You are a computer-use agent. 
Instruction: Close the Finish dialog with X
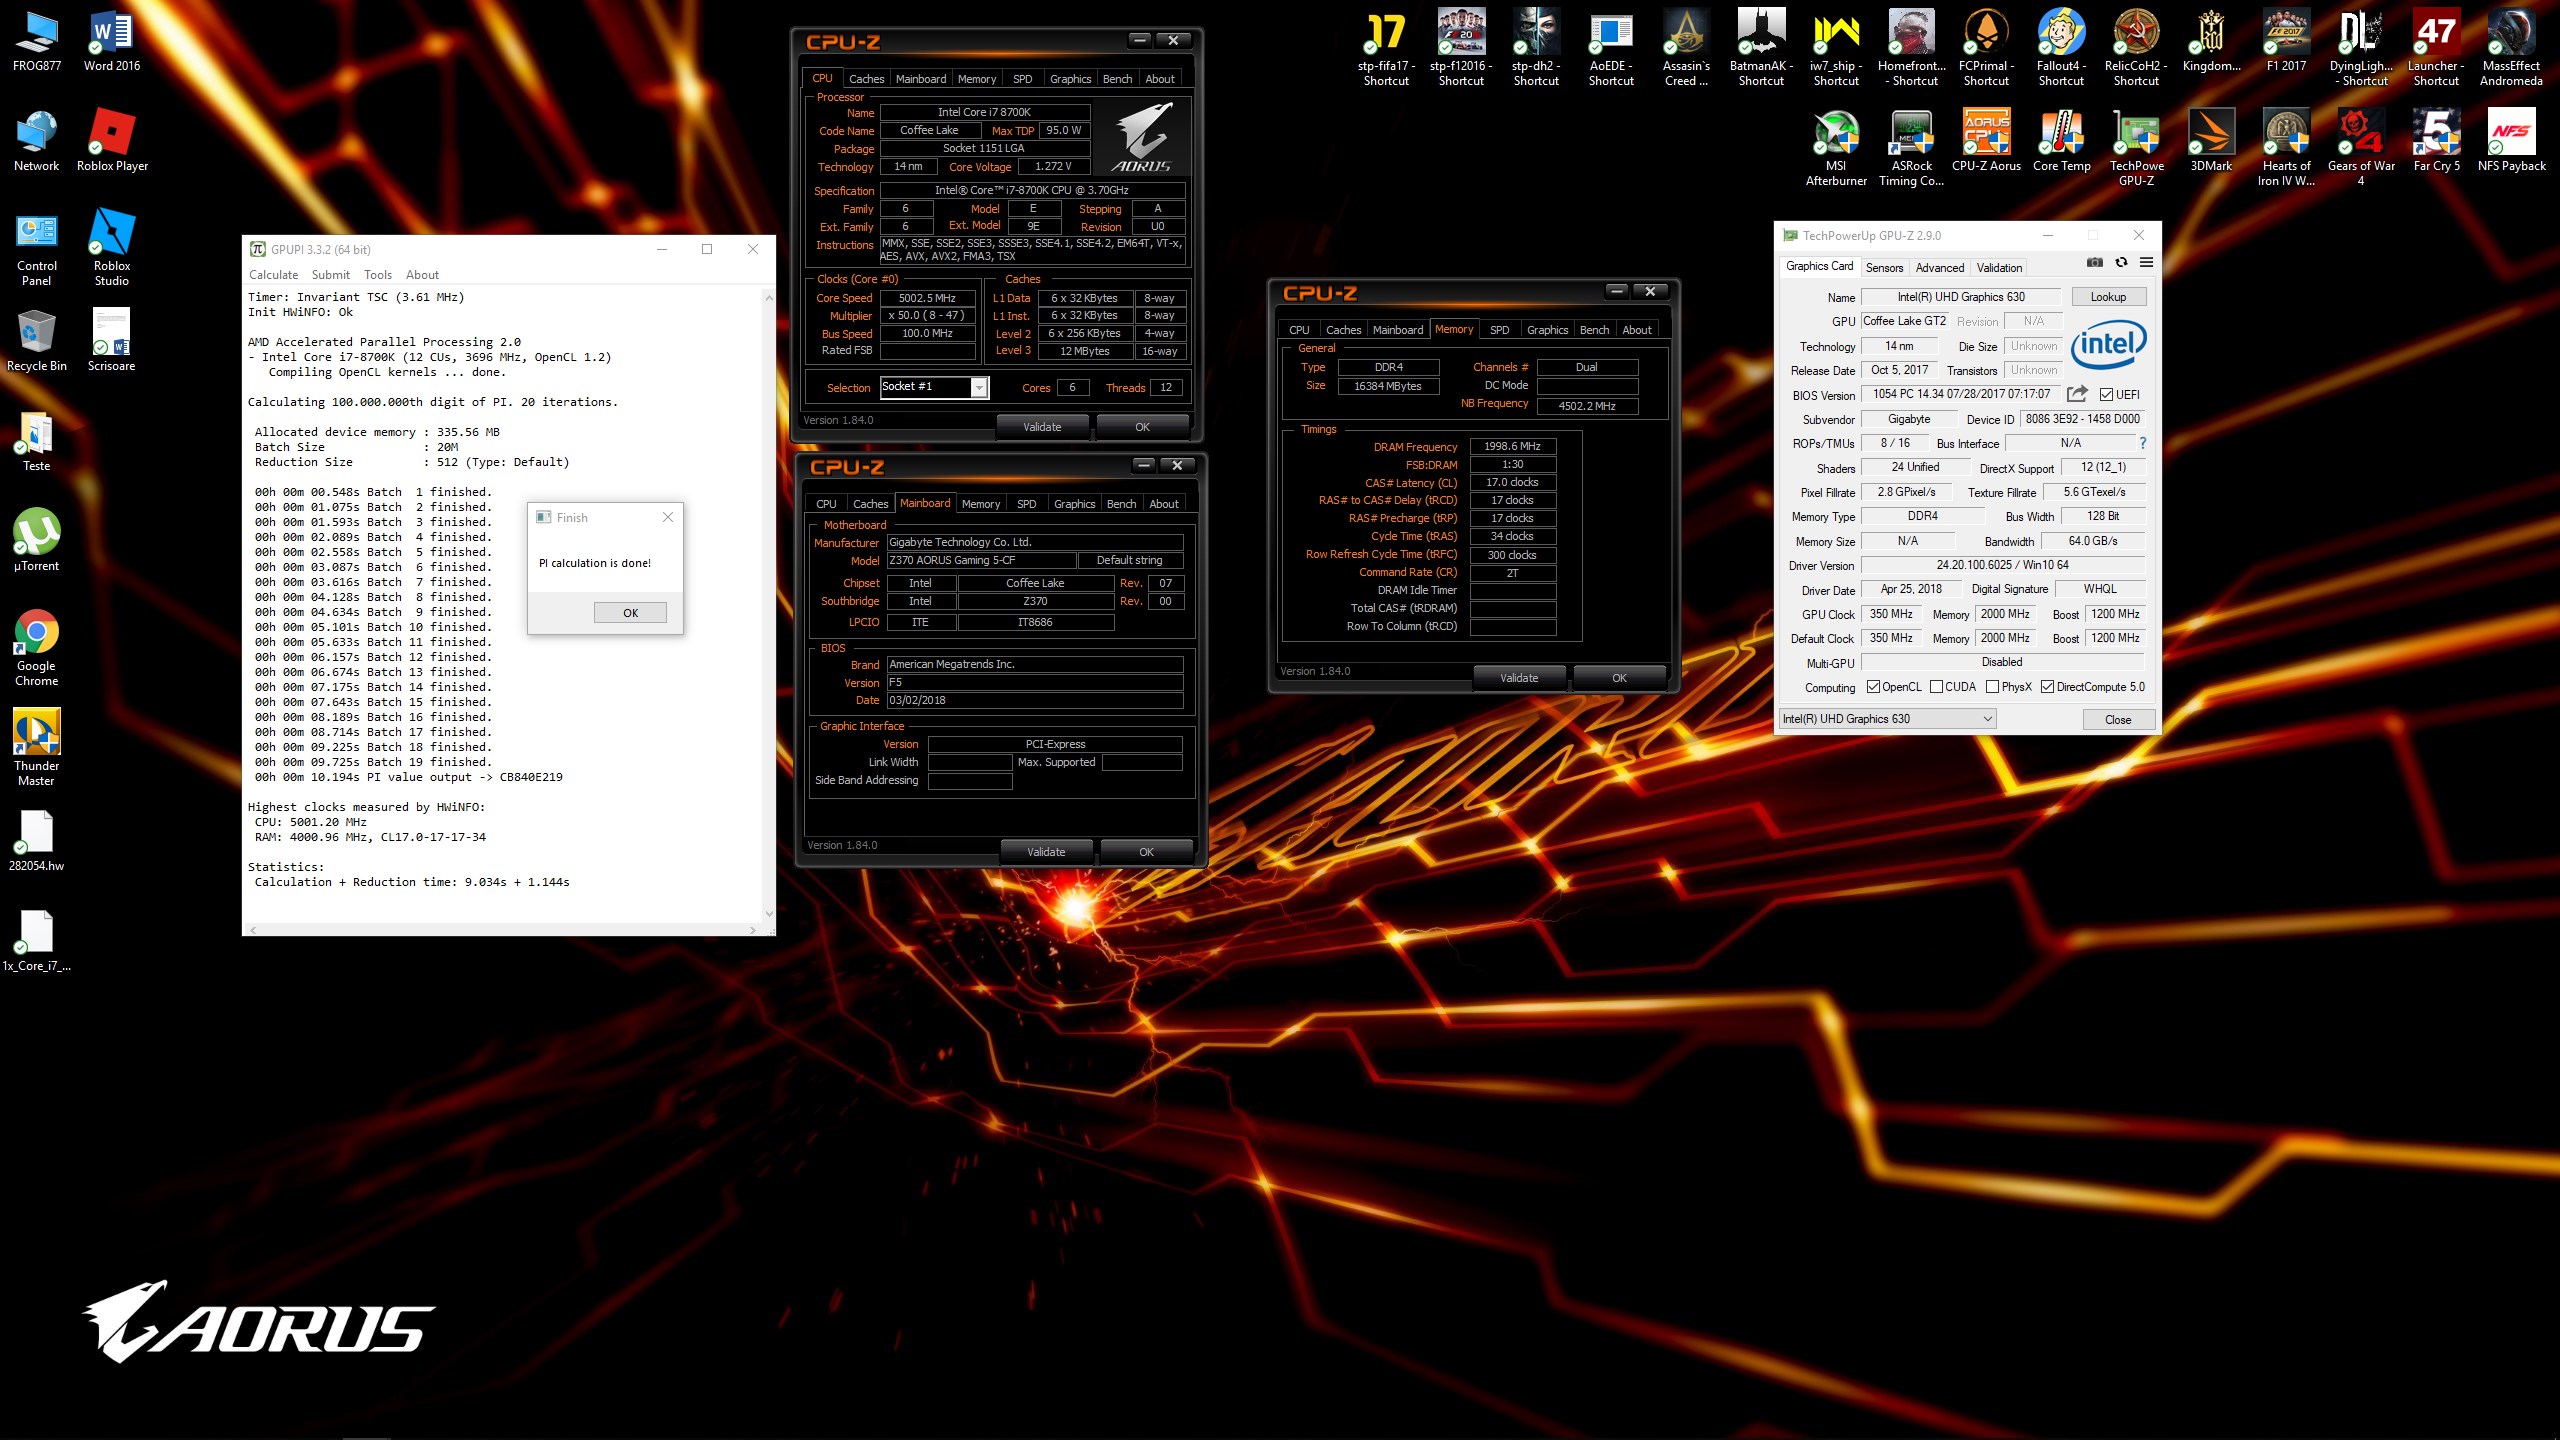point(668,517)
